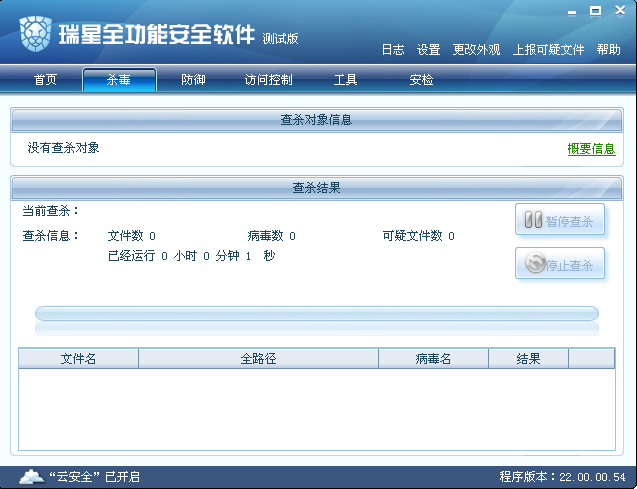Viewport: 637px width, 489px height.
Task: Click 上报可疑文件 to report suspicious file
Action: coord(548,50)
